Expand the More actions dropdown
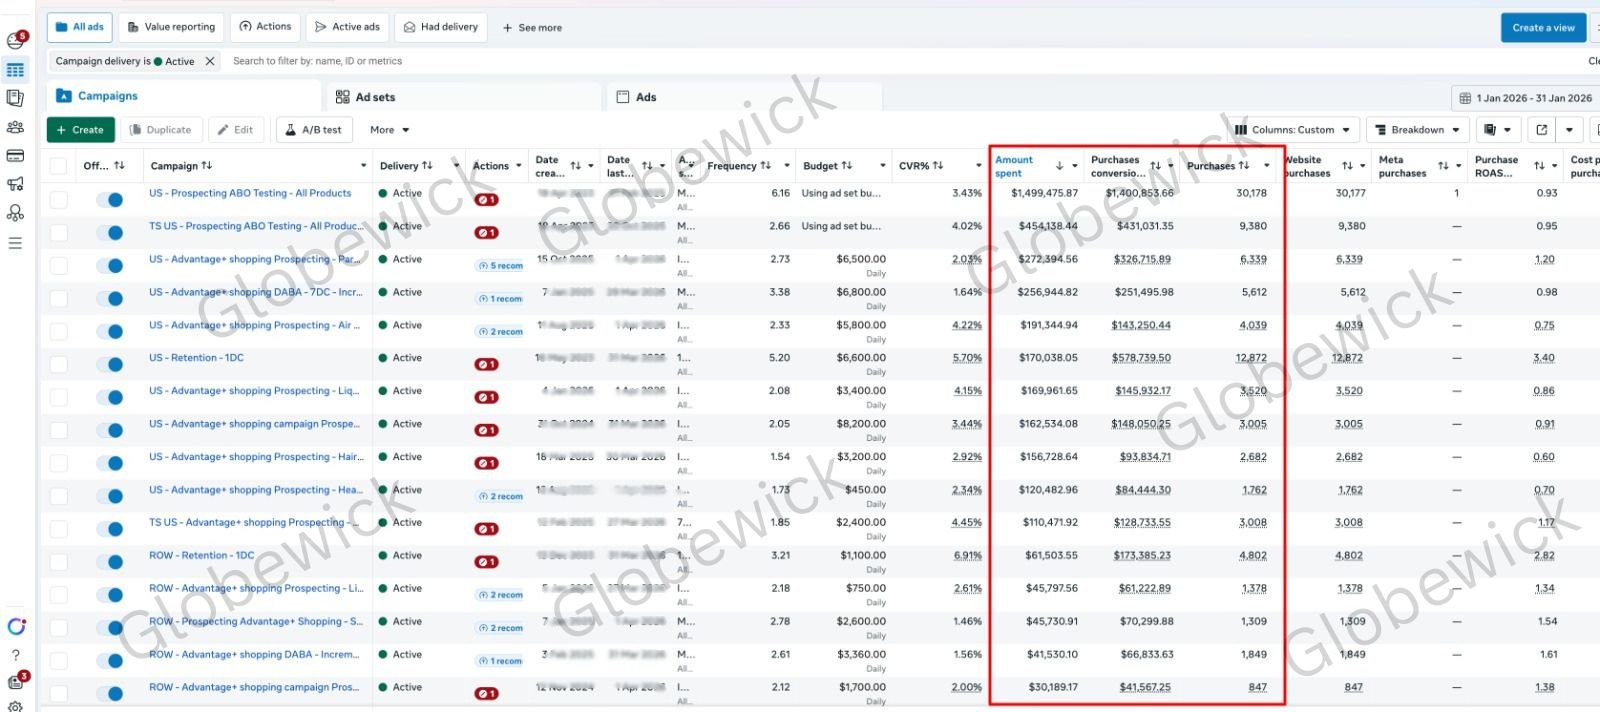The width and height of the screenshot is (1600, 712). tap(389, 130)
